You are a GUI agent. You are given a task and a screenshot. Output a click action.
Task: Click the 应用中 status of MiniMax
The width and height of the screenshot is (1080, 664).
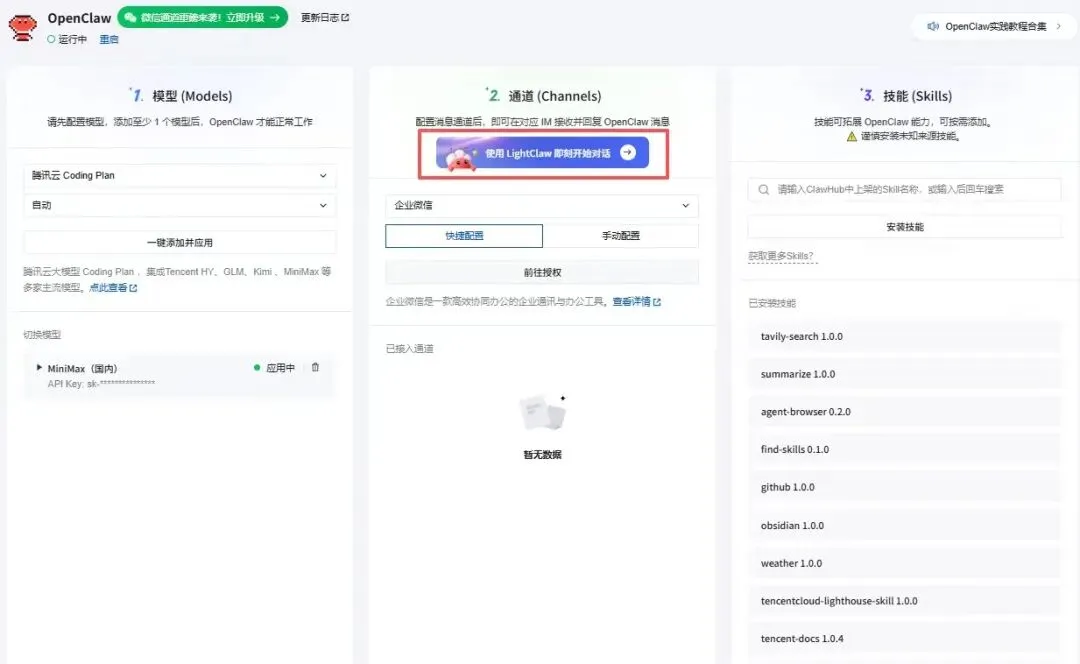point(274,368)
